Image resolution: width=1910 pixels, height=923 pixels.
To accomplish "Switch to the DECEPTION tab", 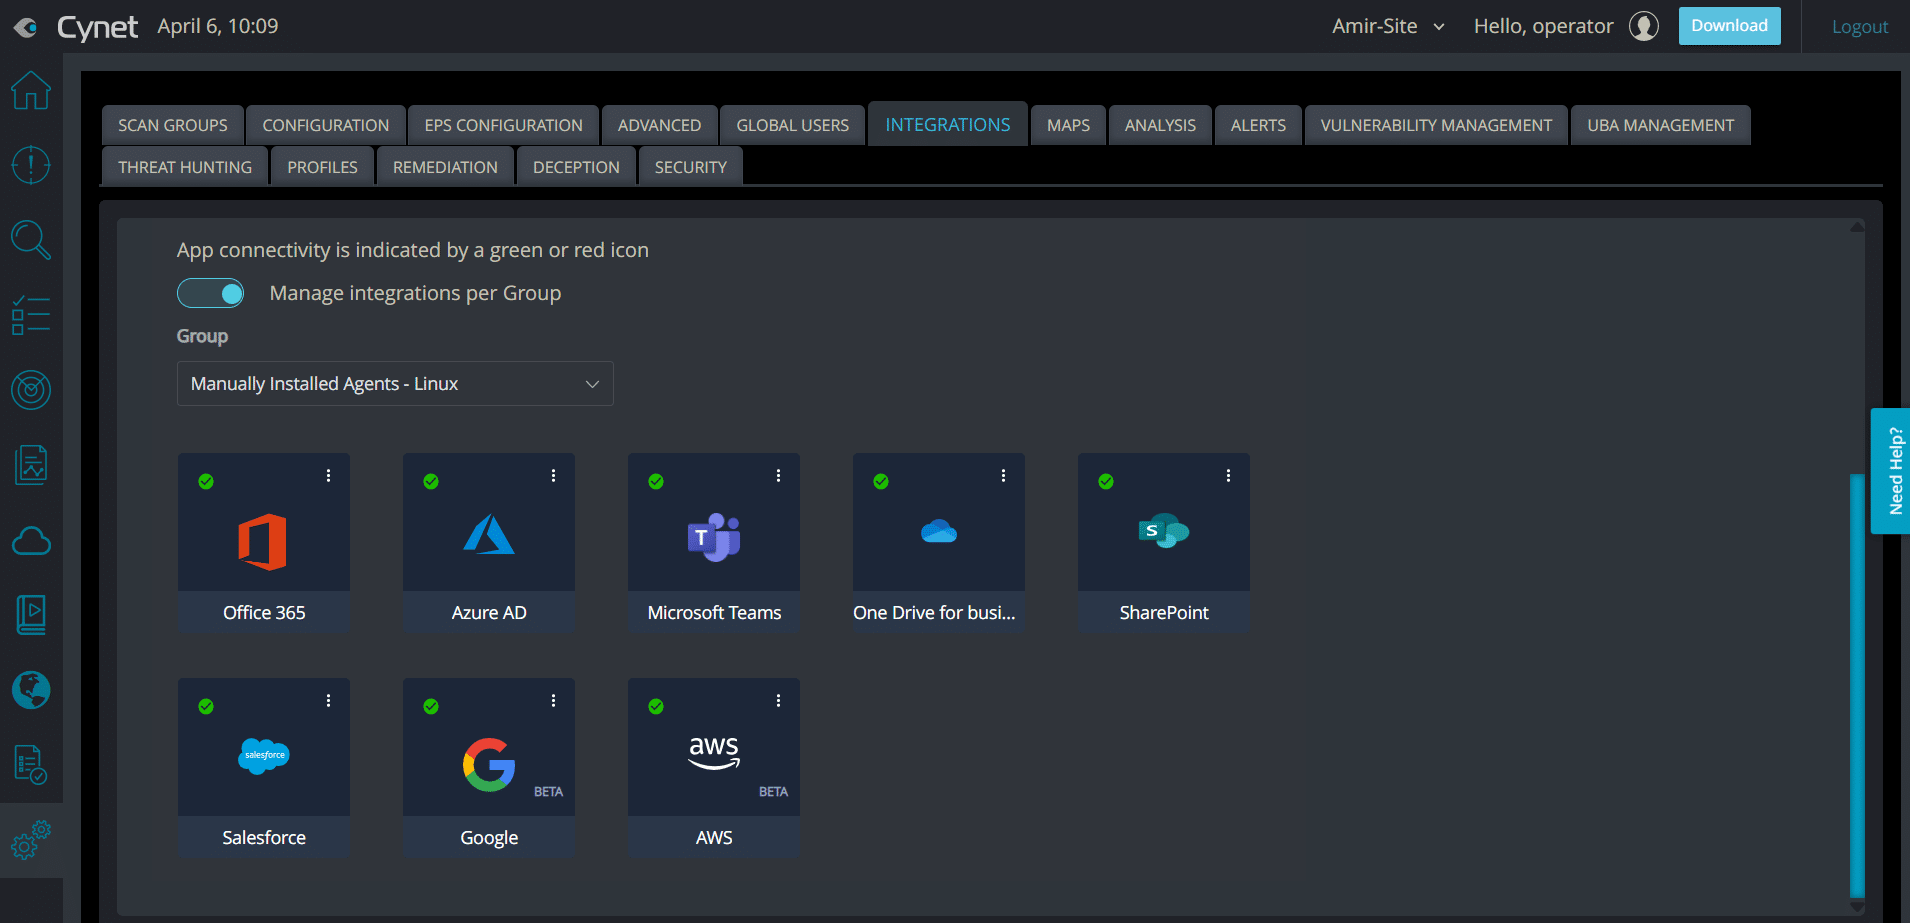I will [576, 167].
